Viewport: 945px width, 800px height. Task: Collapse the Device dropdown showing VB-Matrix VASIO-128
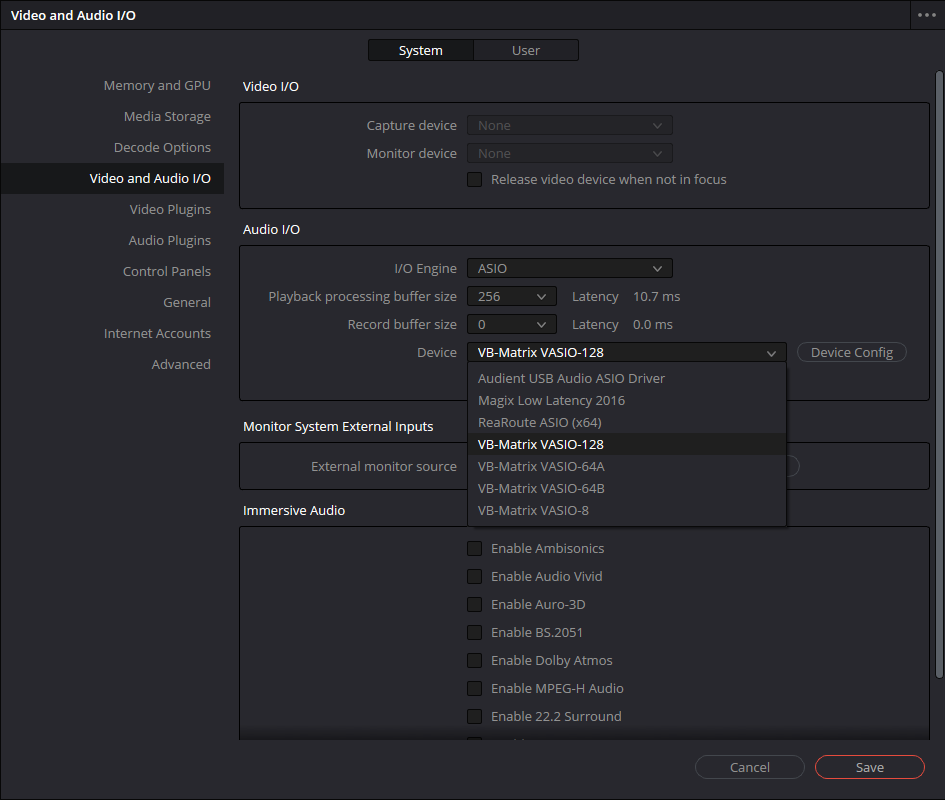627,353
